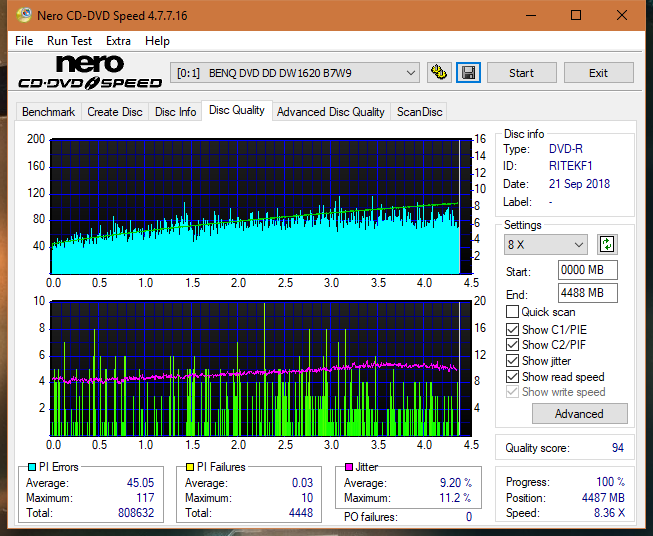Click the yellow PI Failures legend swatch
Image resolution: width=653 pixels, height=536 pixels.
[x=190, y=467]
